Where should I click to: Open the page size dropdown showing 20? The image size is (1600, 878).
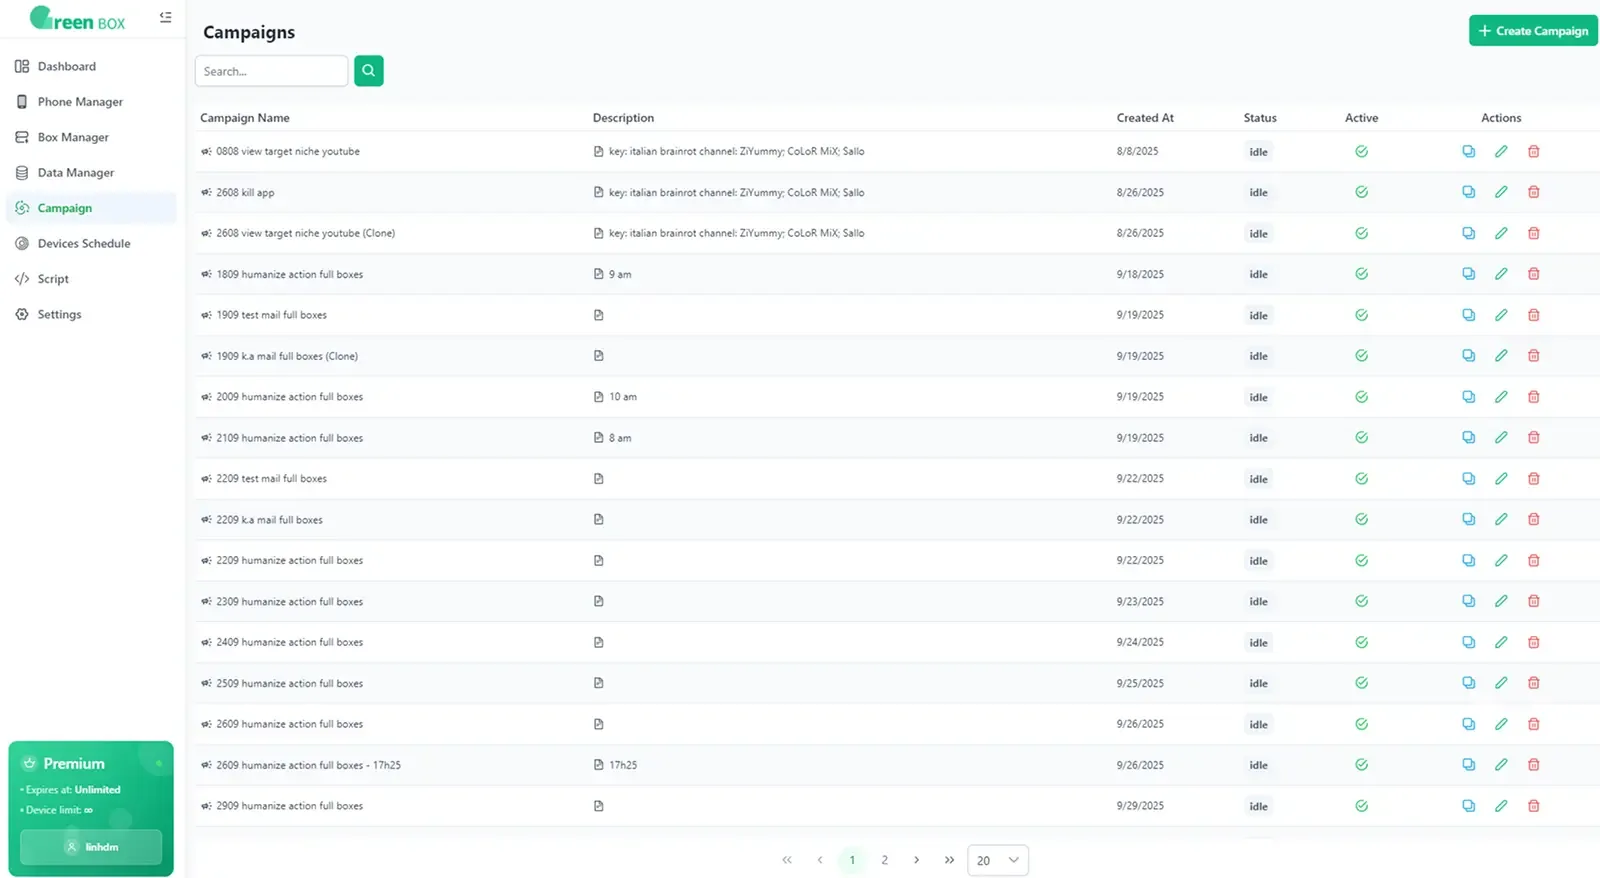(x=998, y=860)
